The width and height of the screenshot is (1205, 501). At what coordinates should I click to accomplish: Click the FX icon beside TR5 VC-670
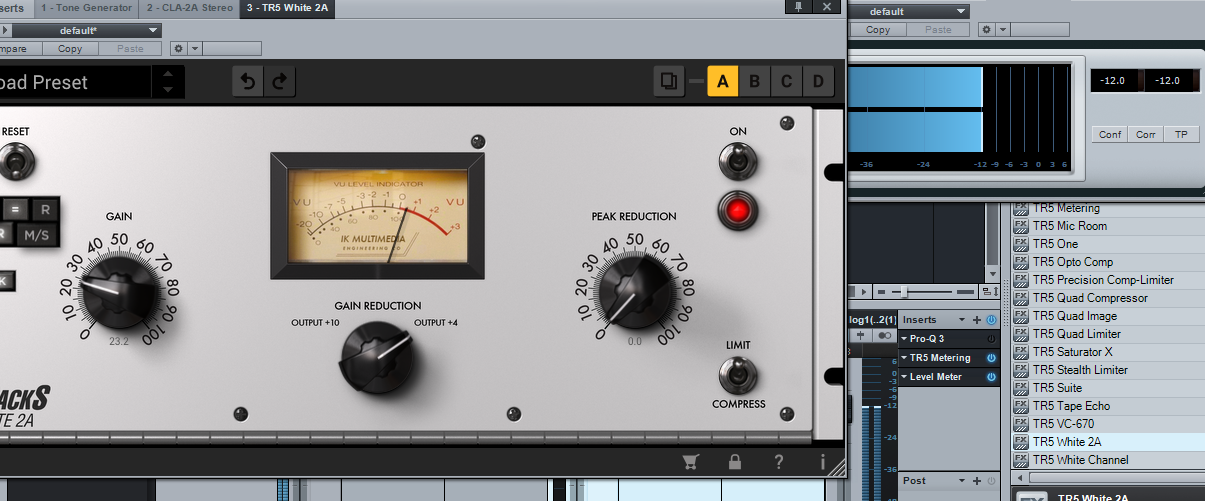(1021, 424)
